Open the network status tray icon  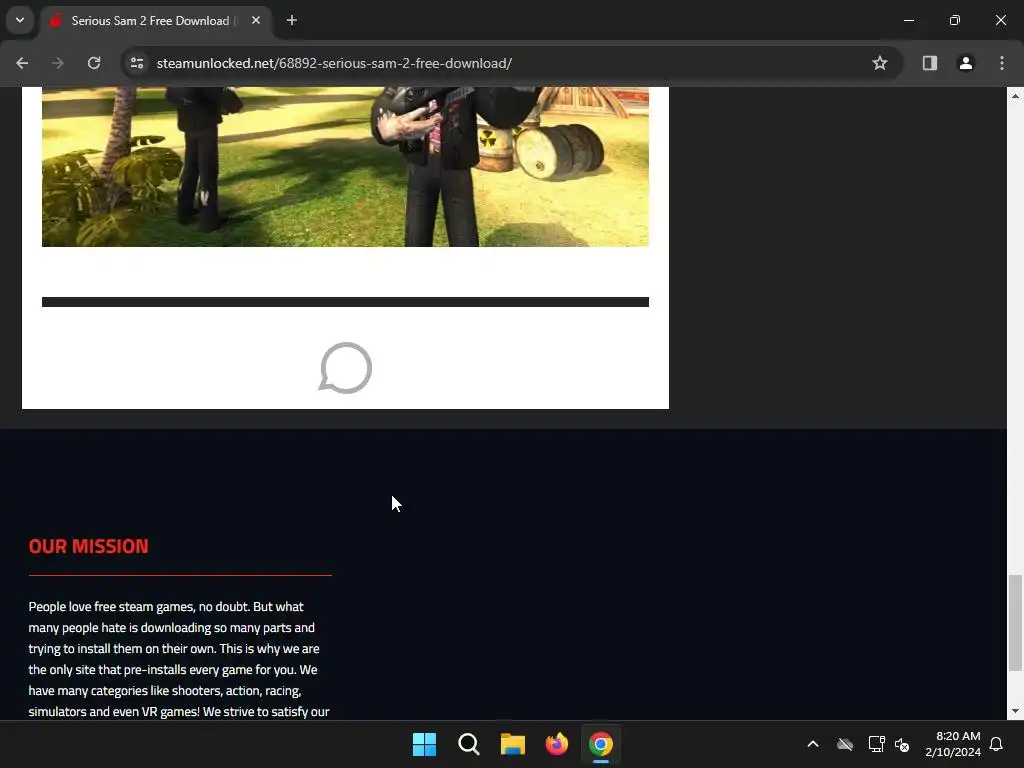point(876,744)
